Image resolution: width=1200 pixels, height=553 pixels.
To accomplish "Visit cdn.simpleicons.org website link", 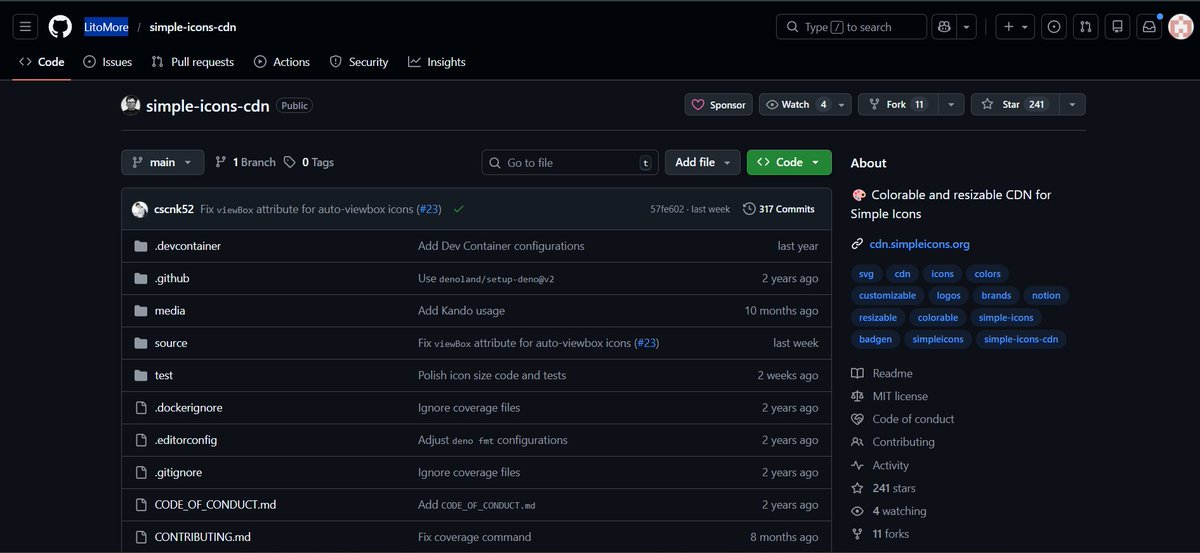I will [x=919, y=244].
